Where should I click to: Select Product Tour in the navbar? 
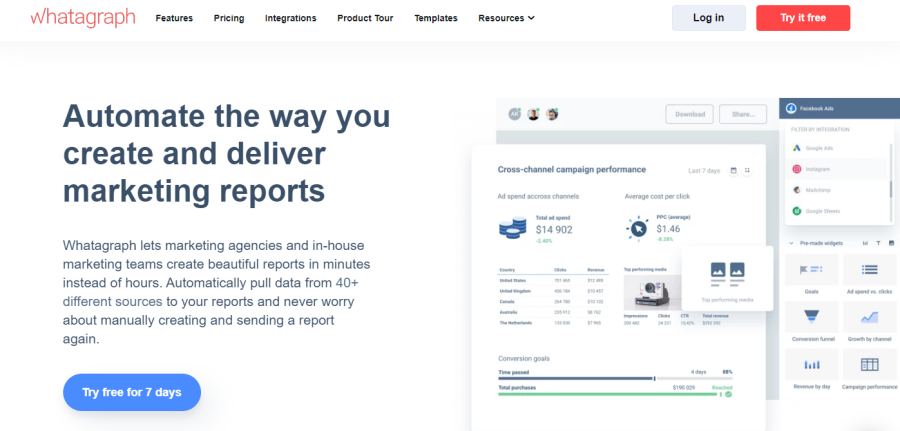(365, 18)
